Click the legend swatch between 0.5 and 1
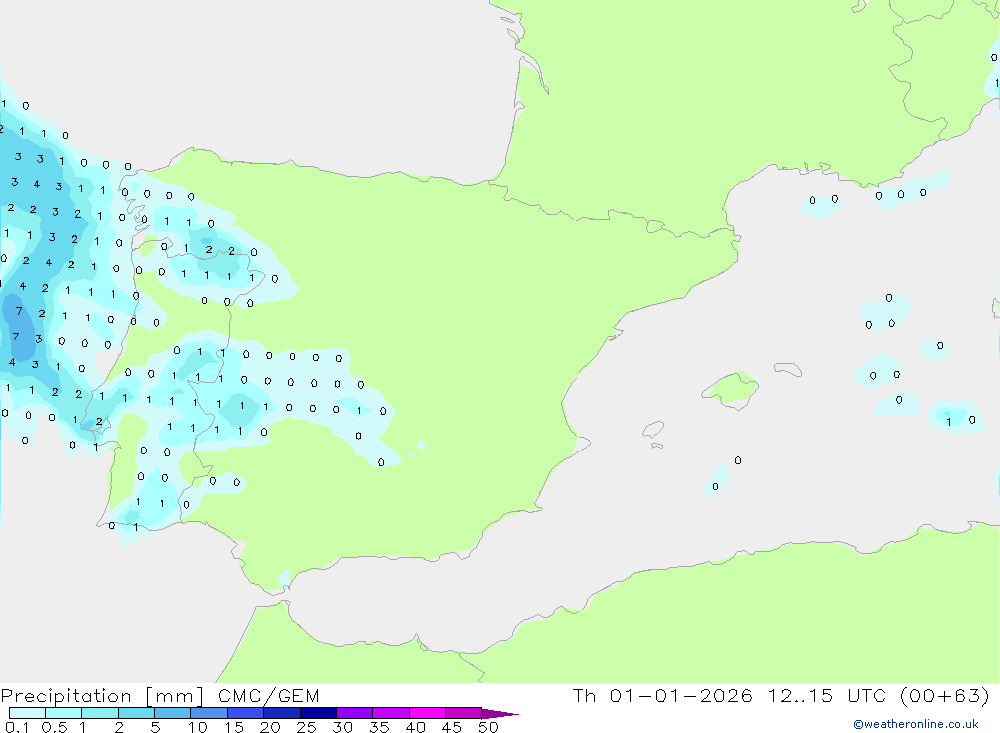This screenshot has width=1000, height=733. tap(63, 713)
